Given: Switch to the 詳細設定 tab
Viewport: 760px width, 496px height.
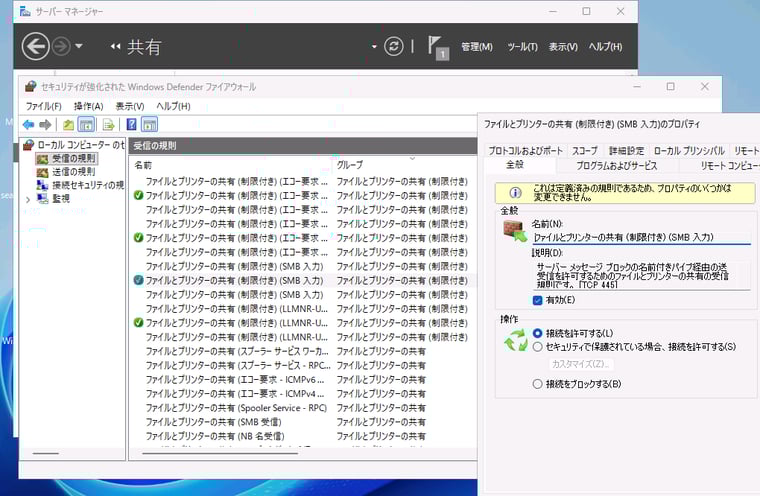Looking at the screenshot, I should (x=626, y=150).
